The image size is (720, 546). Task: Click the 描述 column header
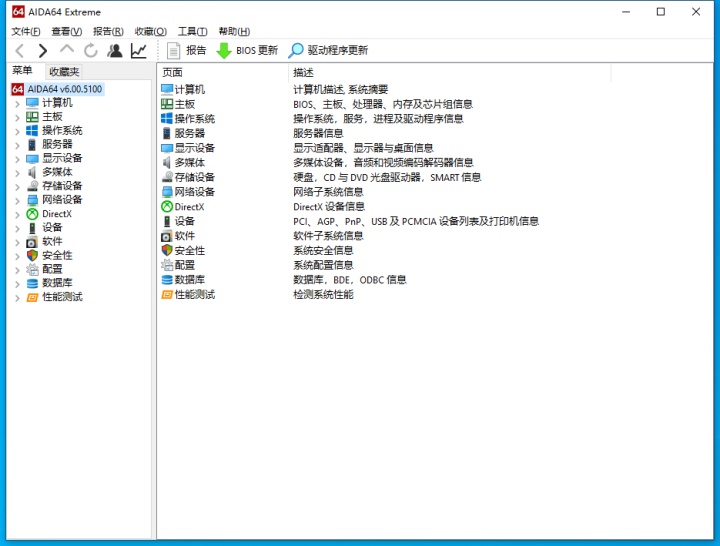click(x=304, y=72)
